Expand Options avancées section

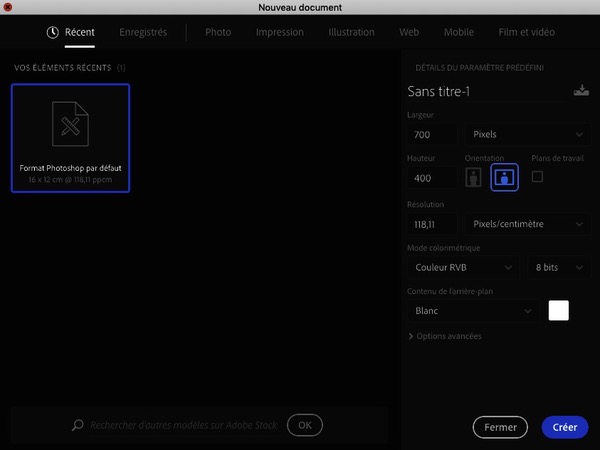445,336
